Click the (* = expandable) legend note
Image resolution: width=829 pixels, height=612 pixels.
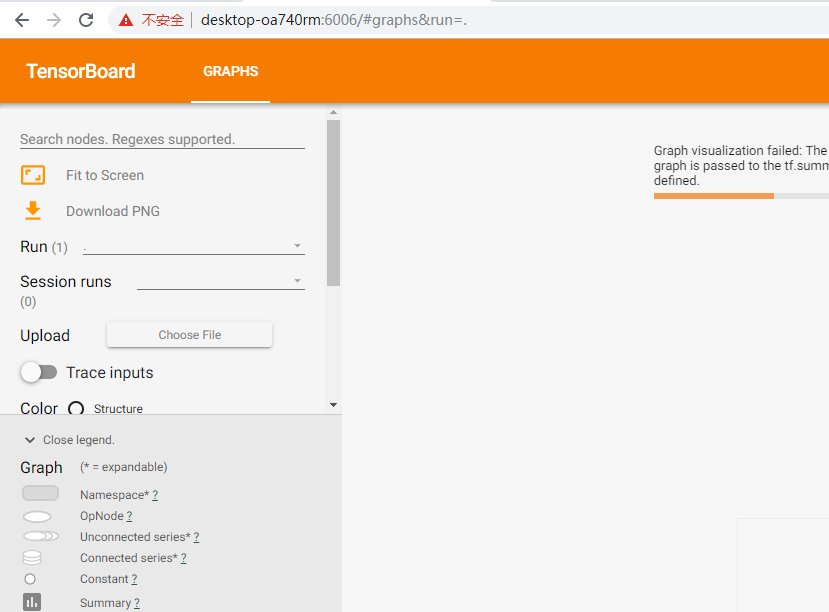coord(124,467)
